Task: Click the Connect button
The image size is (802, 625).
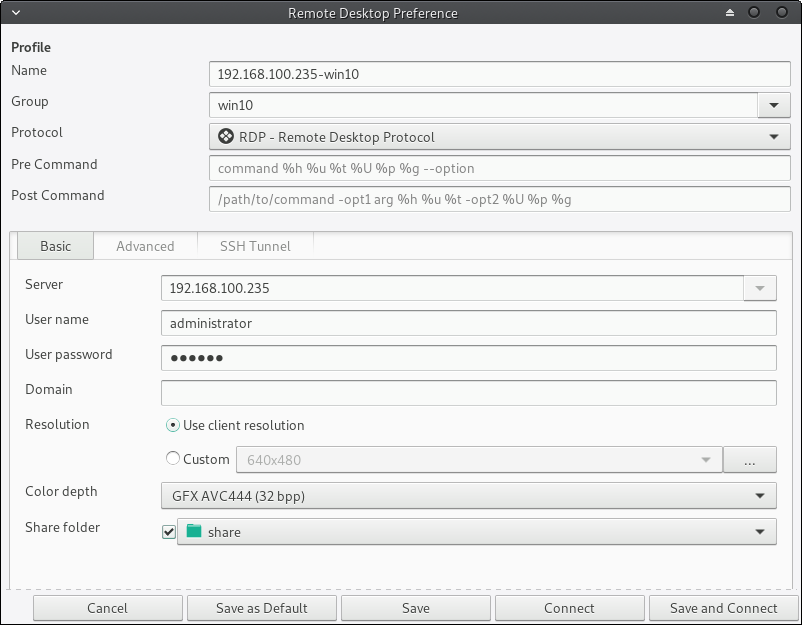Action: point(569,608)
